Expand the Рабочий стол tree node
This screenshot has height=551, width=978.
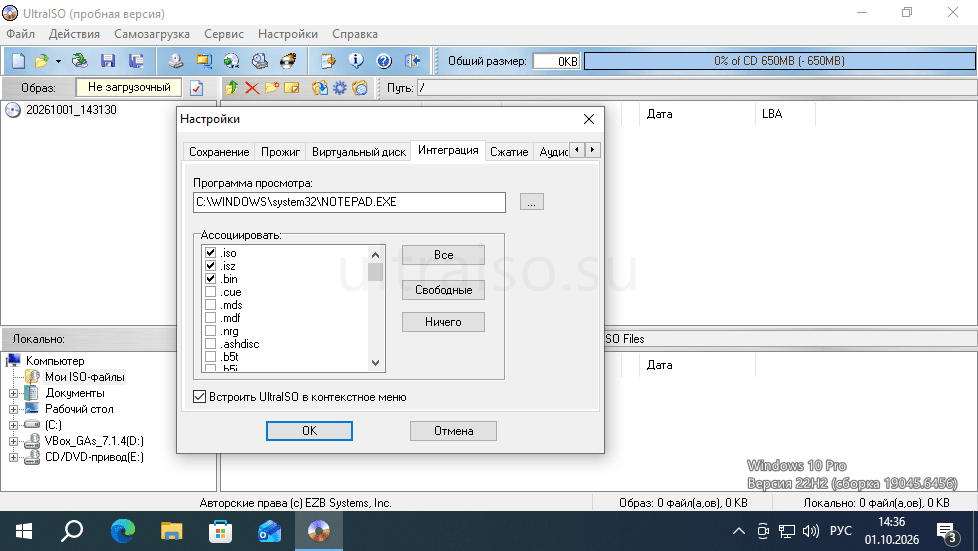pos(13,409)
